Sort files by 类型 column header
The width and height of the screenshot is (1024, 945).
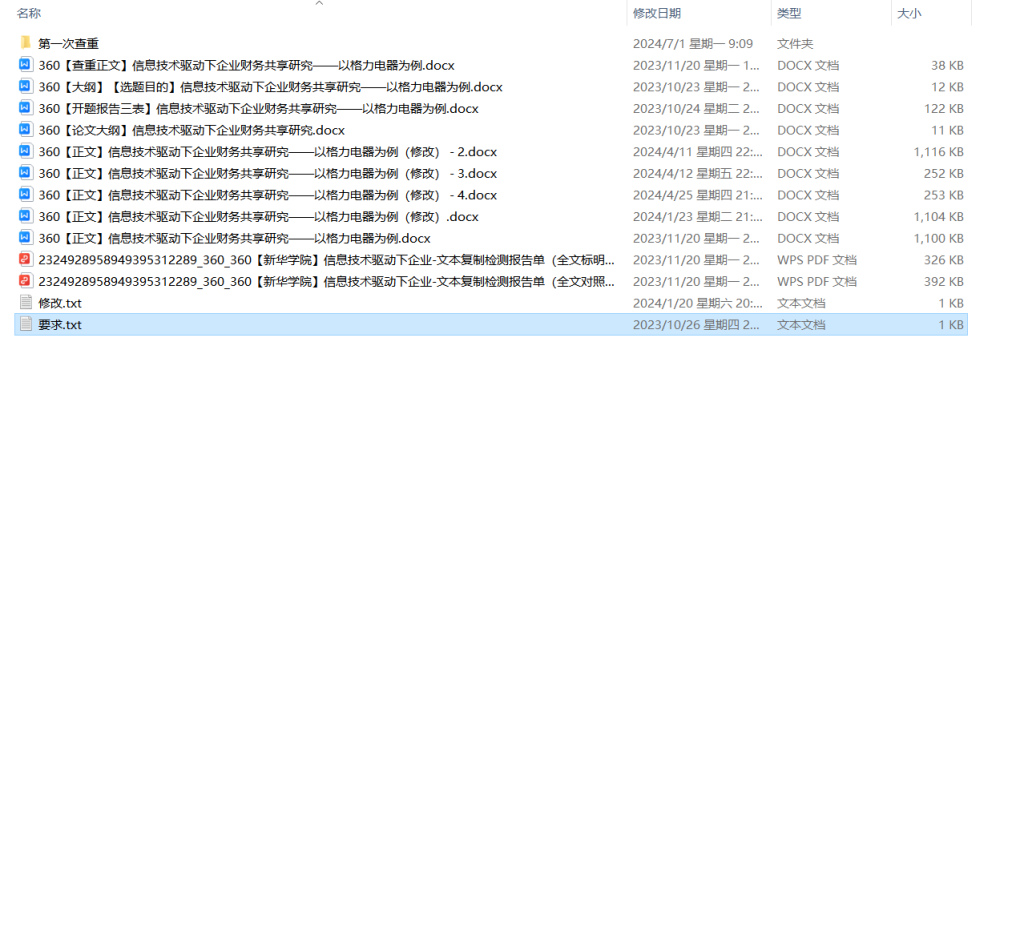[x=789, y=13]
